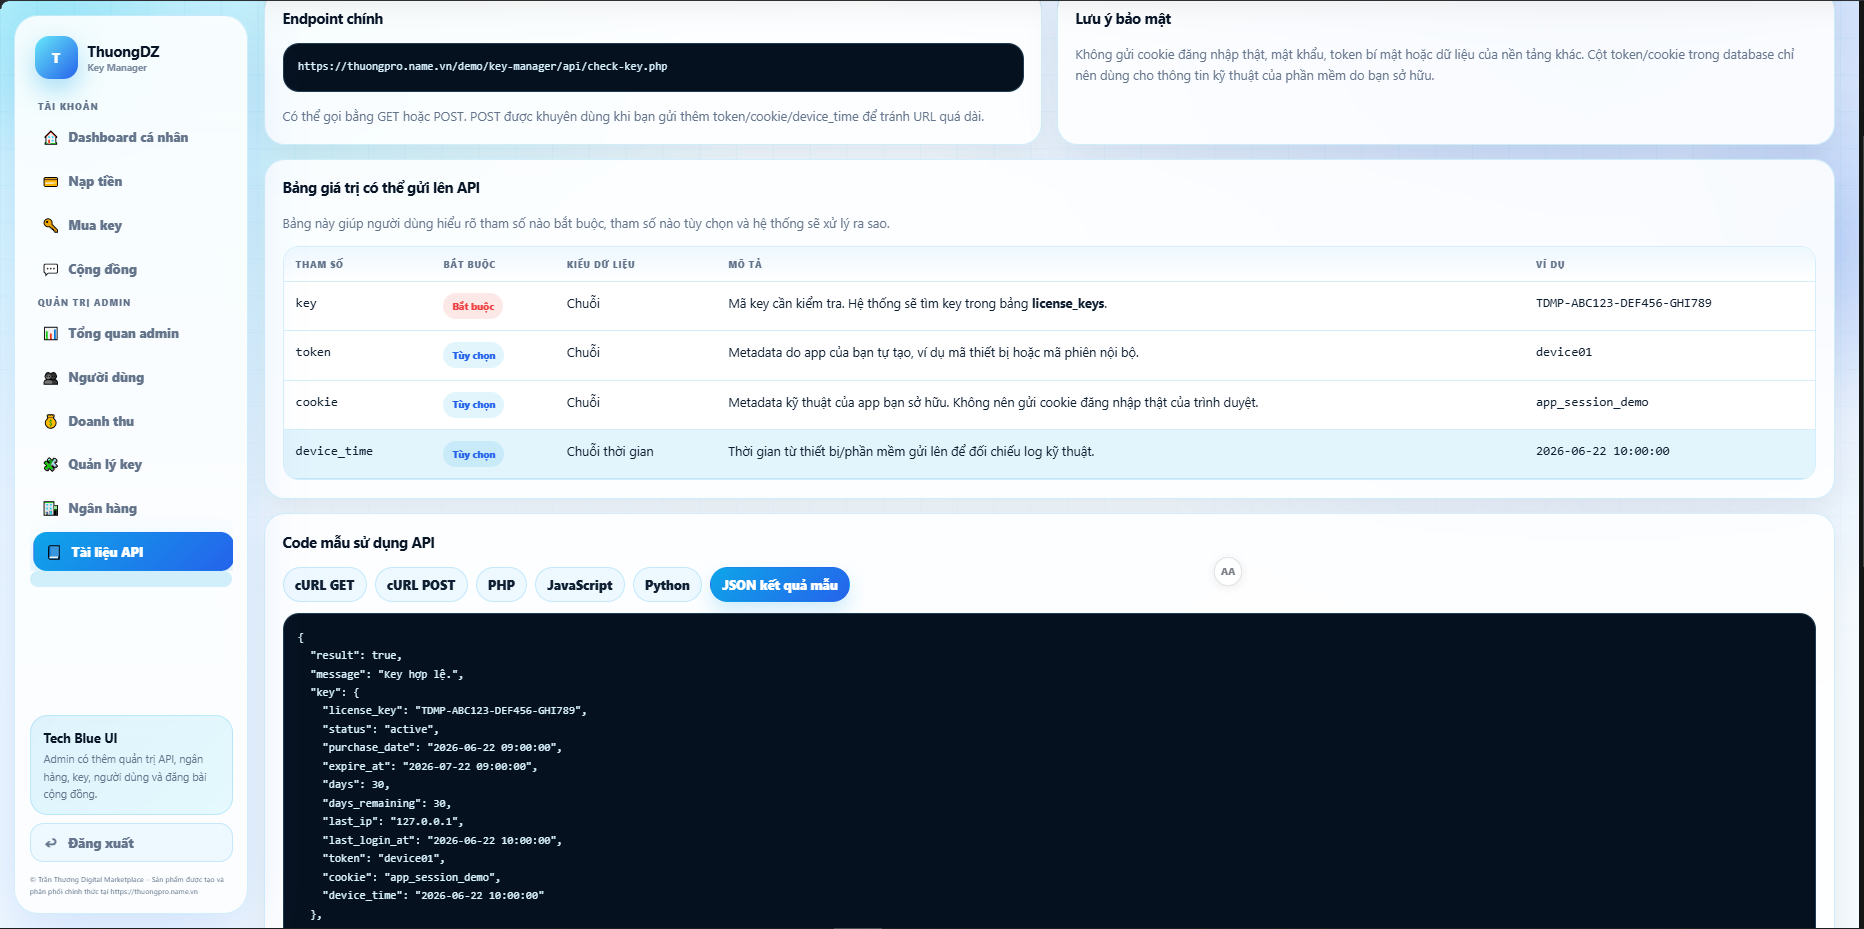Click example value TDMP-ABC123-DEF456-GHI789 in table
The width and height of the screenshot is (1864, 929).
point(1623,303)
